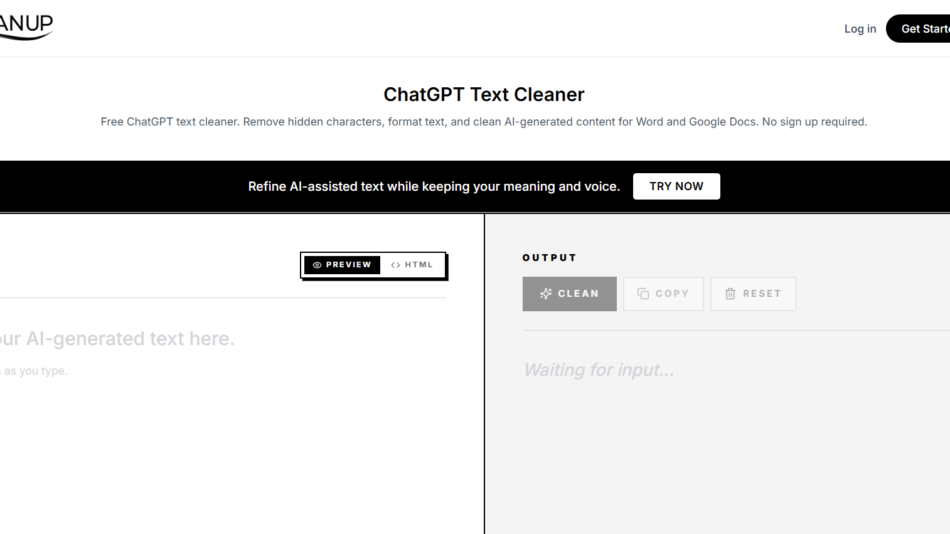
Task: Reset the output with the RESET button
Action: pyautogui.click(x=753, y=294)
